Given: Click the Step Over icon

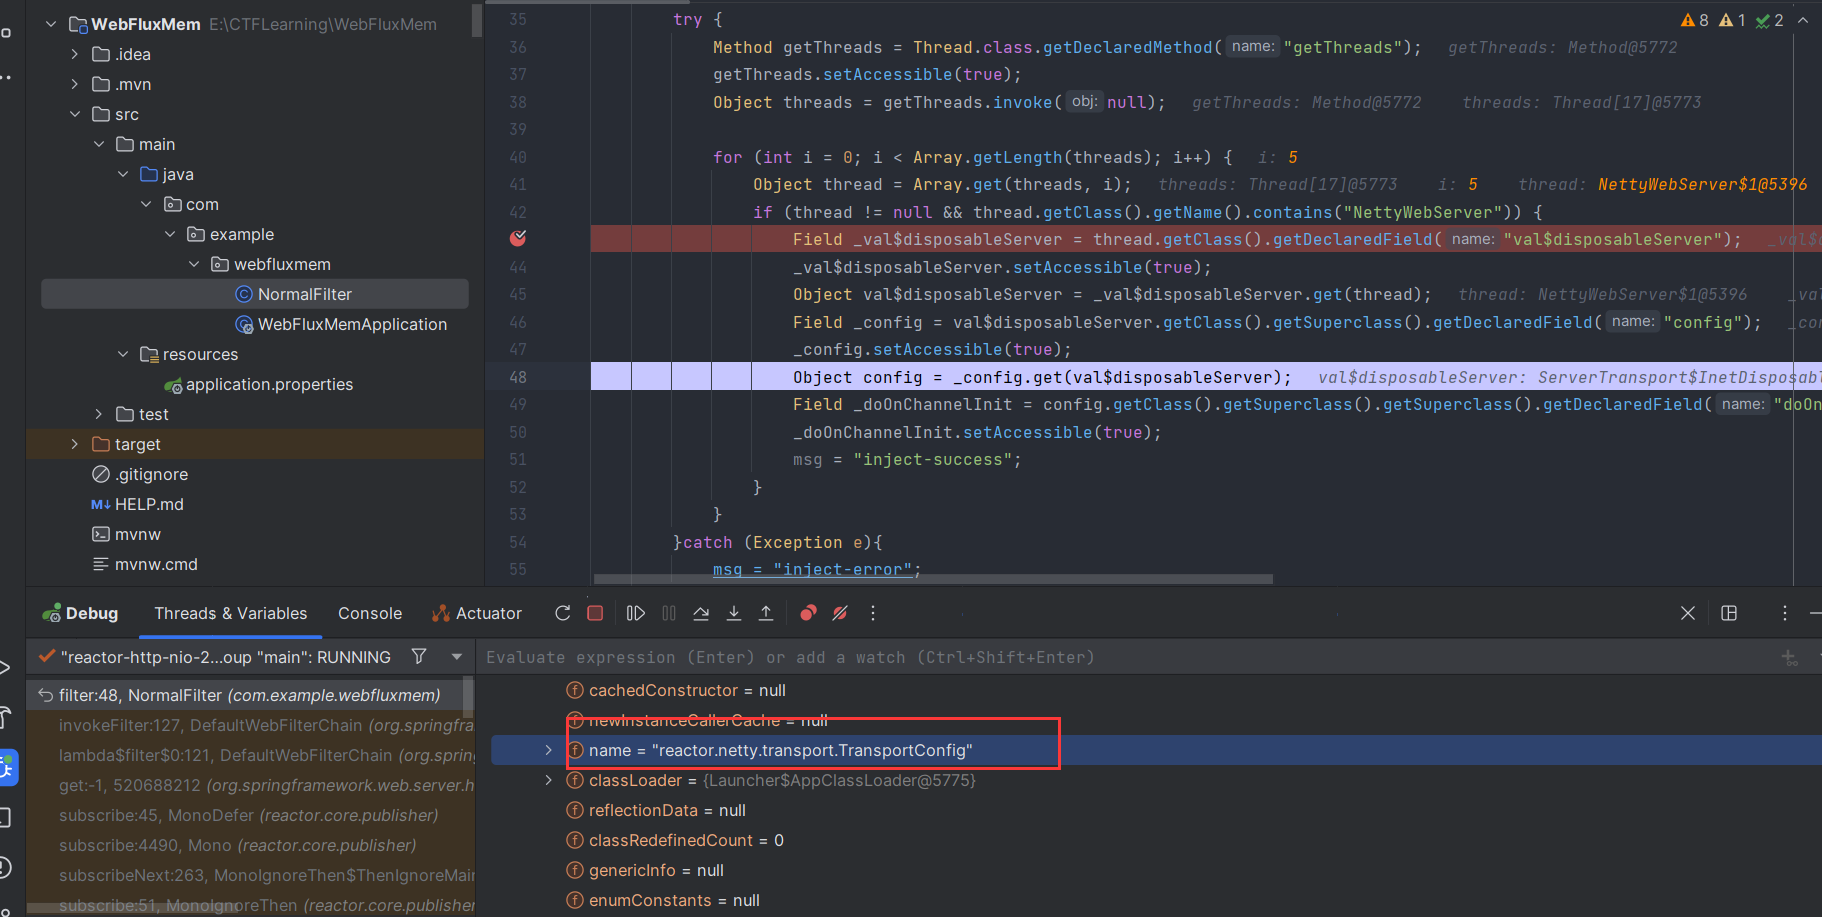Looking at the screenshot, I should tap(701, 613).
